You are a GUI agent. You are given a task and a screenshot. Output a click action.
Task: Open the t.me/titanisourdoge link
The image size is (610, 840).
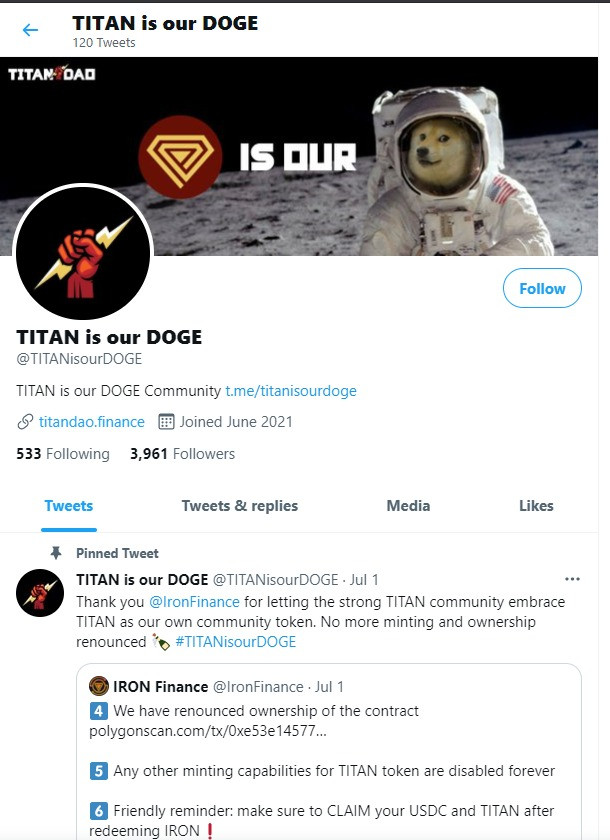(x=291, y=391)
